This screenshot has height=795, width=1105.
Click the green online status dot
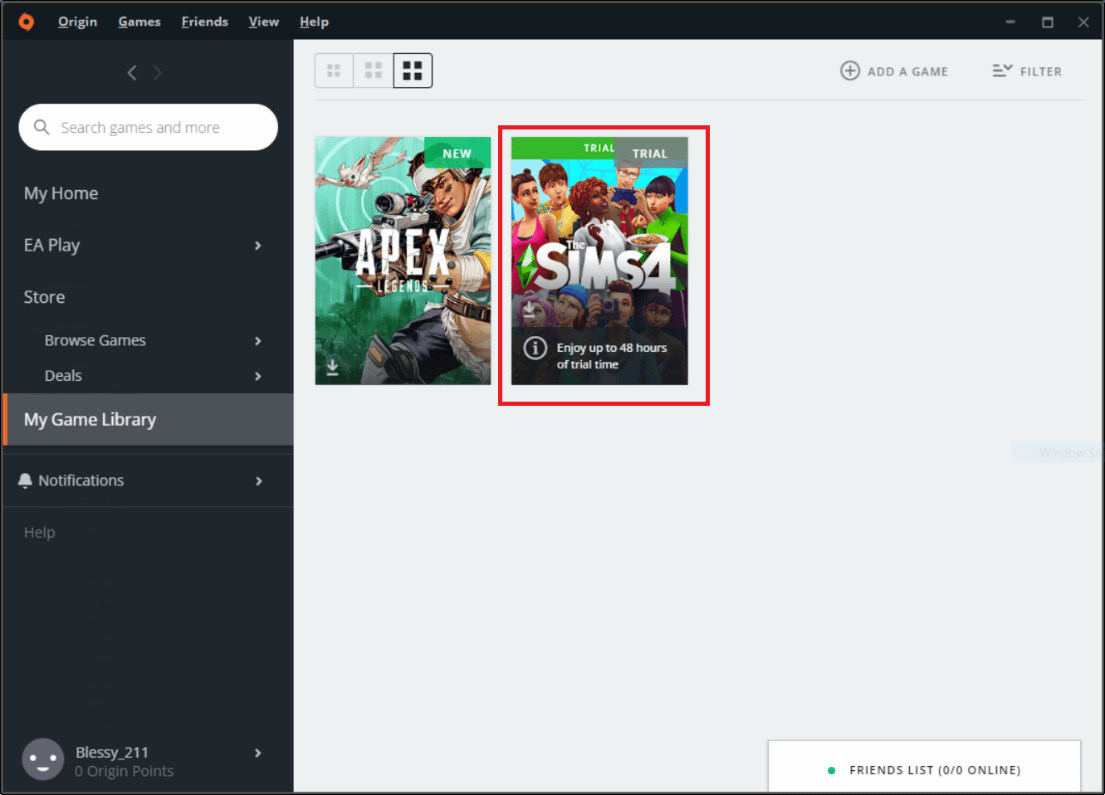click(832, 770)
